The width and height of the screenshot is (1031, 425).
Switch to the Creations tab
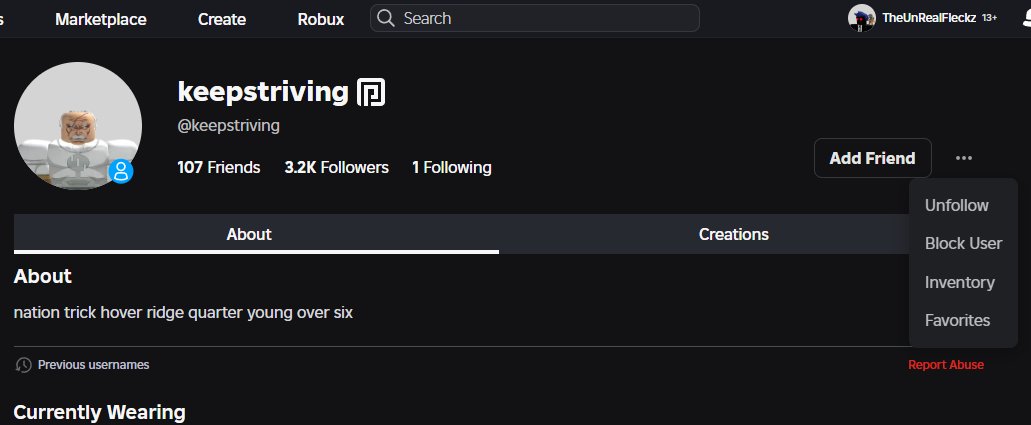[734, 234]
